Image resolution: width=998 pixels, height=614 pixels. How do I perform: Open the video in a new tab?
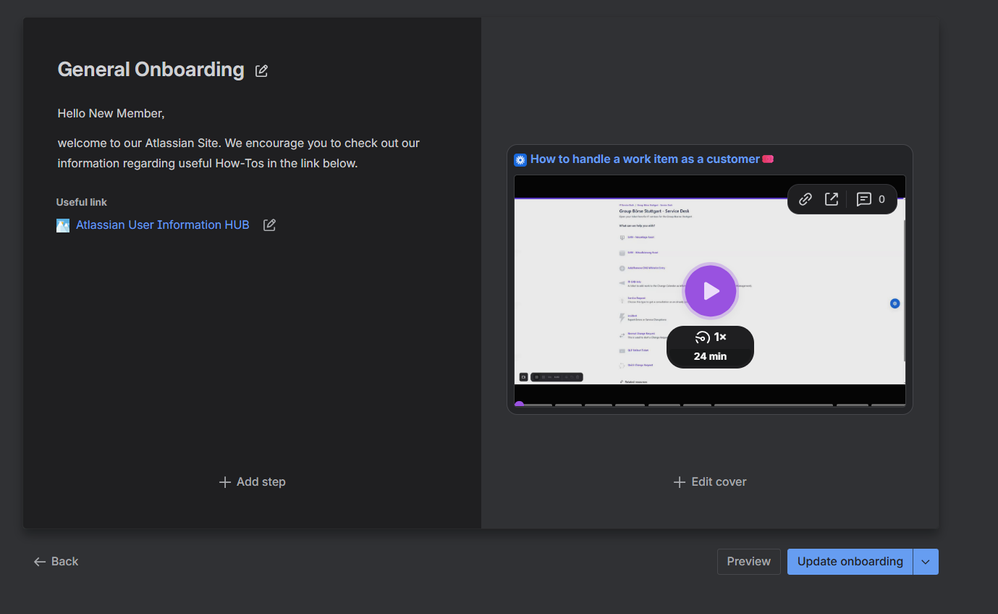[x=832, y=199]
